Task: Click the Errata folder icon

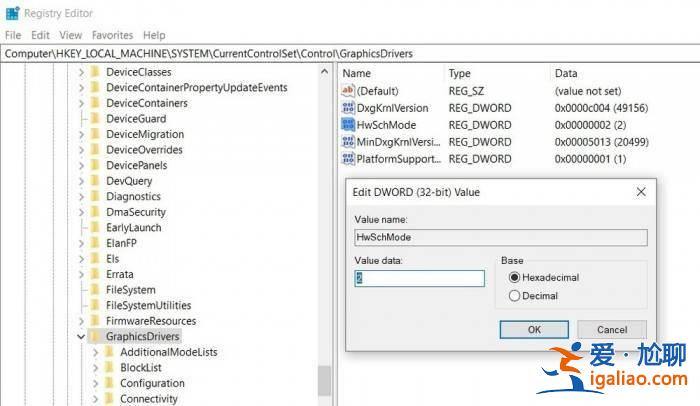Action: [x=95, y=274]
